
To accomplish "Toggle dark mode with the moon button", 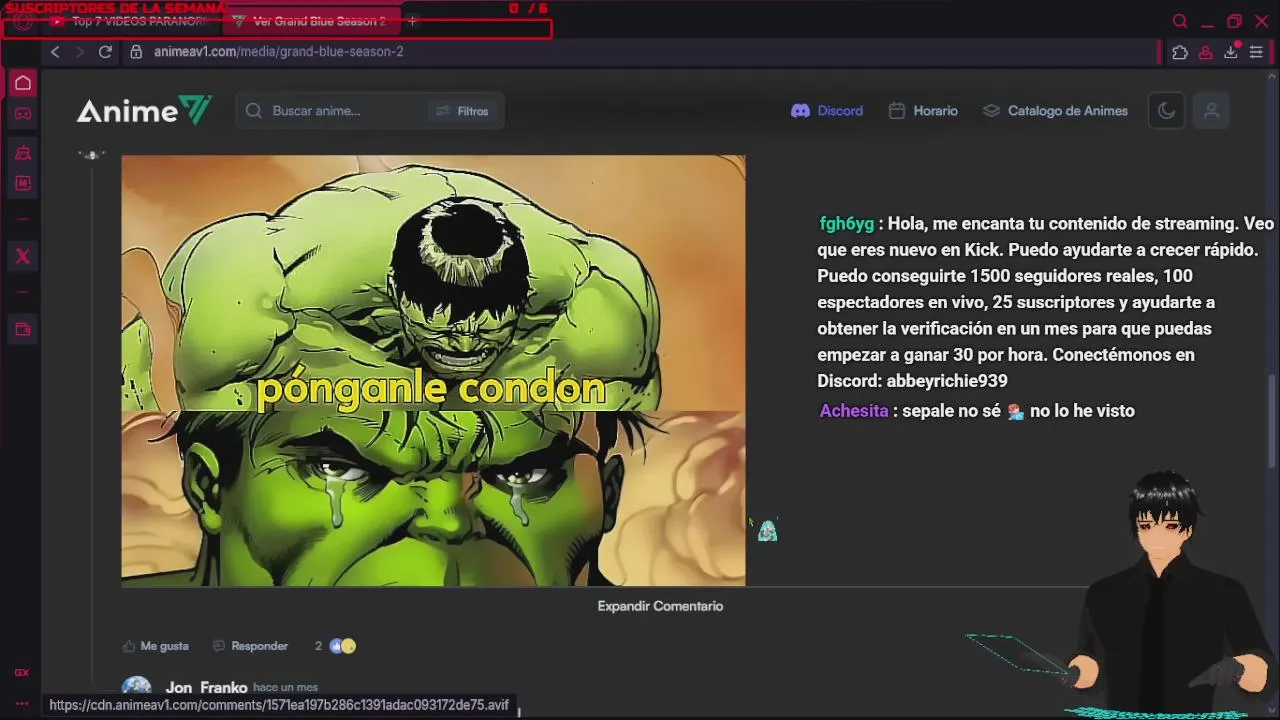I will (1166, 111).
